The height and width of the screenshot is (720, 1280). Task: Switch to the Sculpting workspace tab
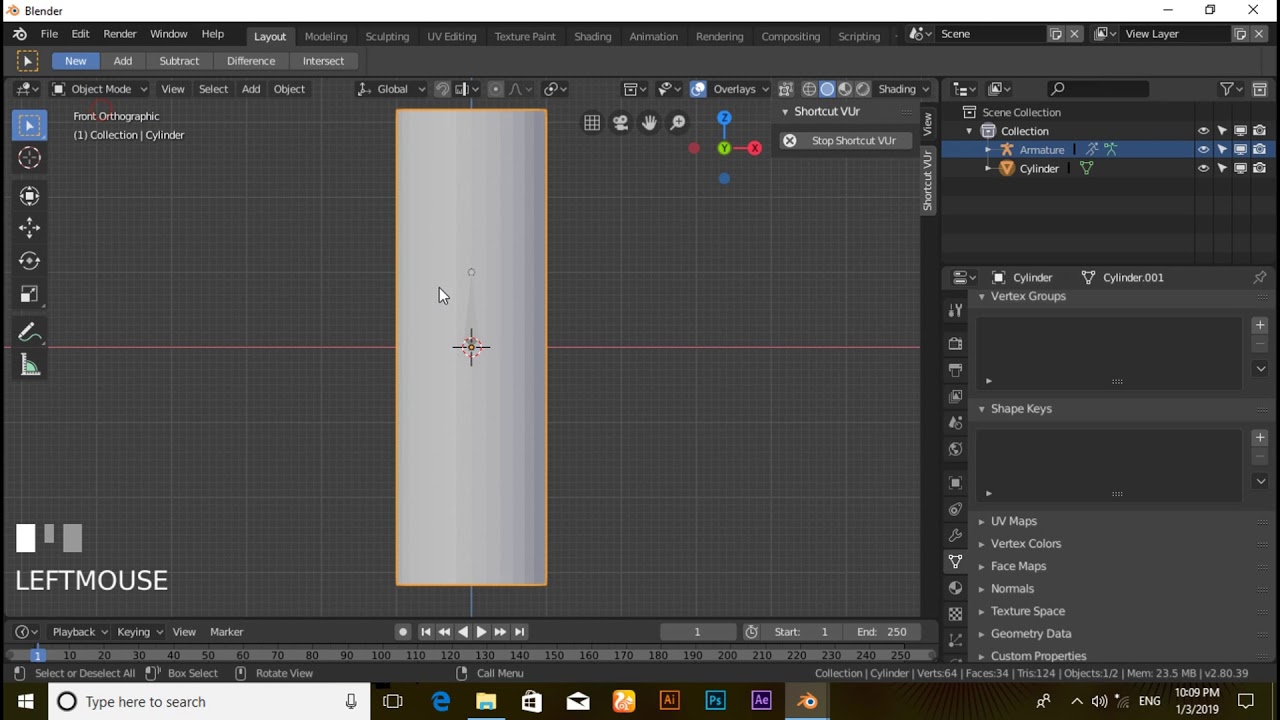pyautogui.click(x=387, y=36)
